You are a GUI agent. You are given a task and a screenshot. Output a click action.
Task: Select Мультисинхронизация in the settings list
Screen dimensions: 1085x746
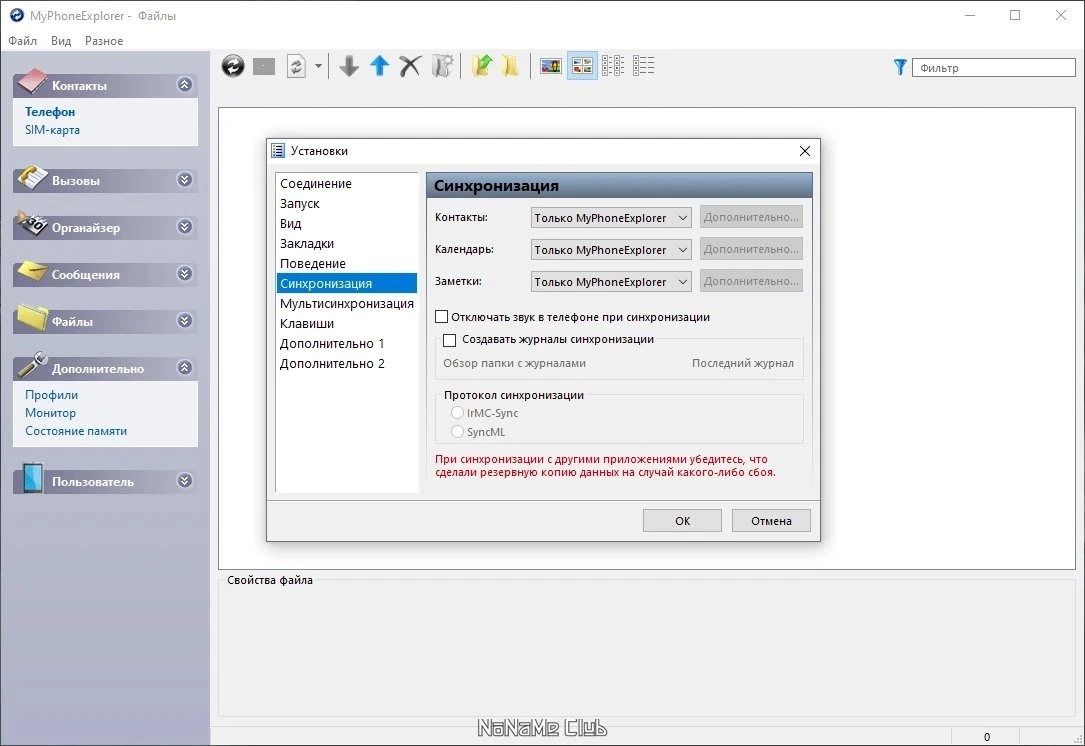tap(347, 303)
